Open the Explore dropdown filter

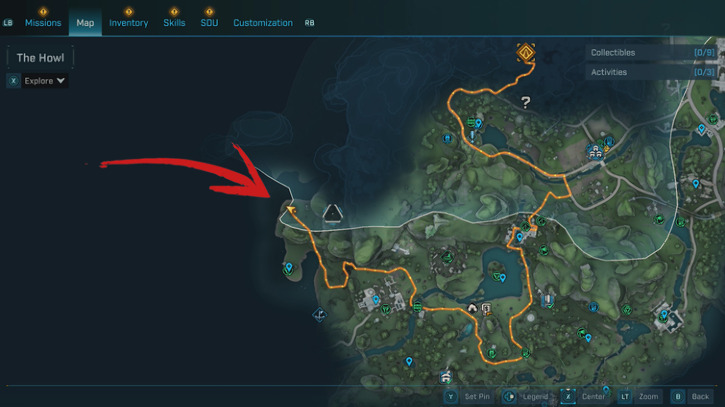click(37, 81)
